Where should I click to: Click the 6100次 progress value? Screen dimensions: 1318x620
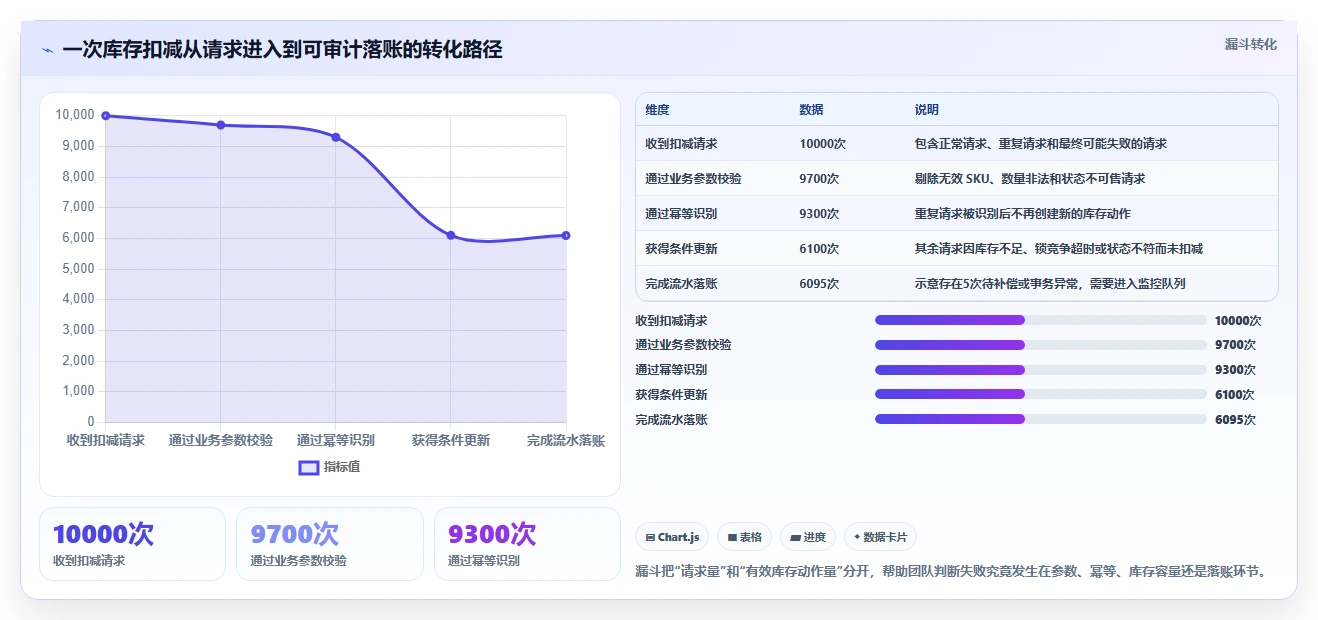(1235, 395)
